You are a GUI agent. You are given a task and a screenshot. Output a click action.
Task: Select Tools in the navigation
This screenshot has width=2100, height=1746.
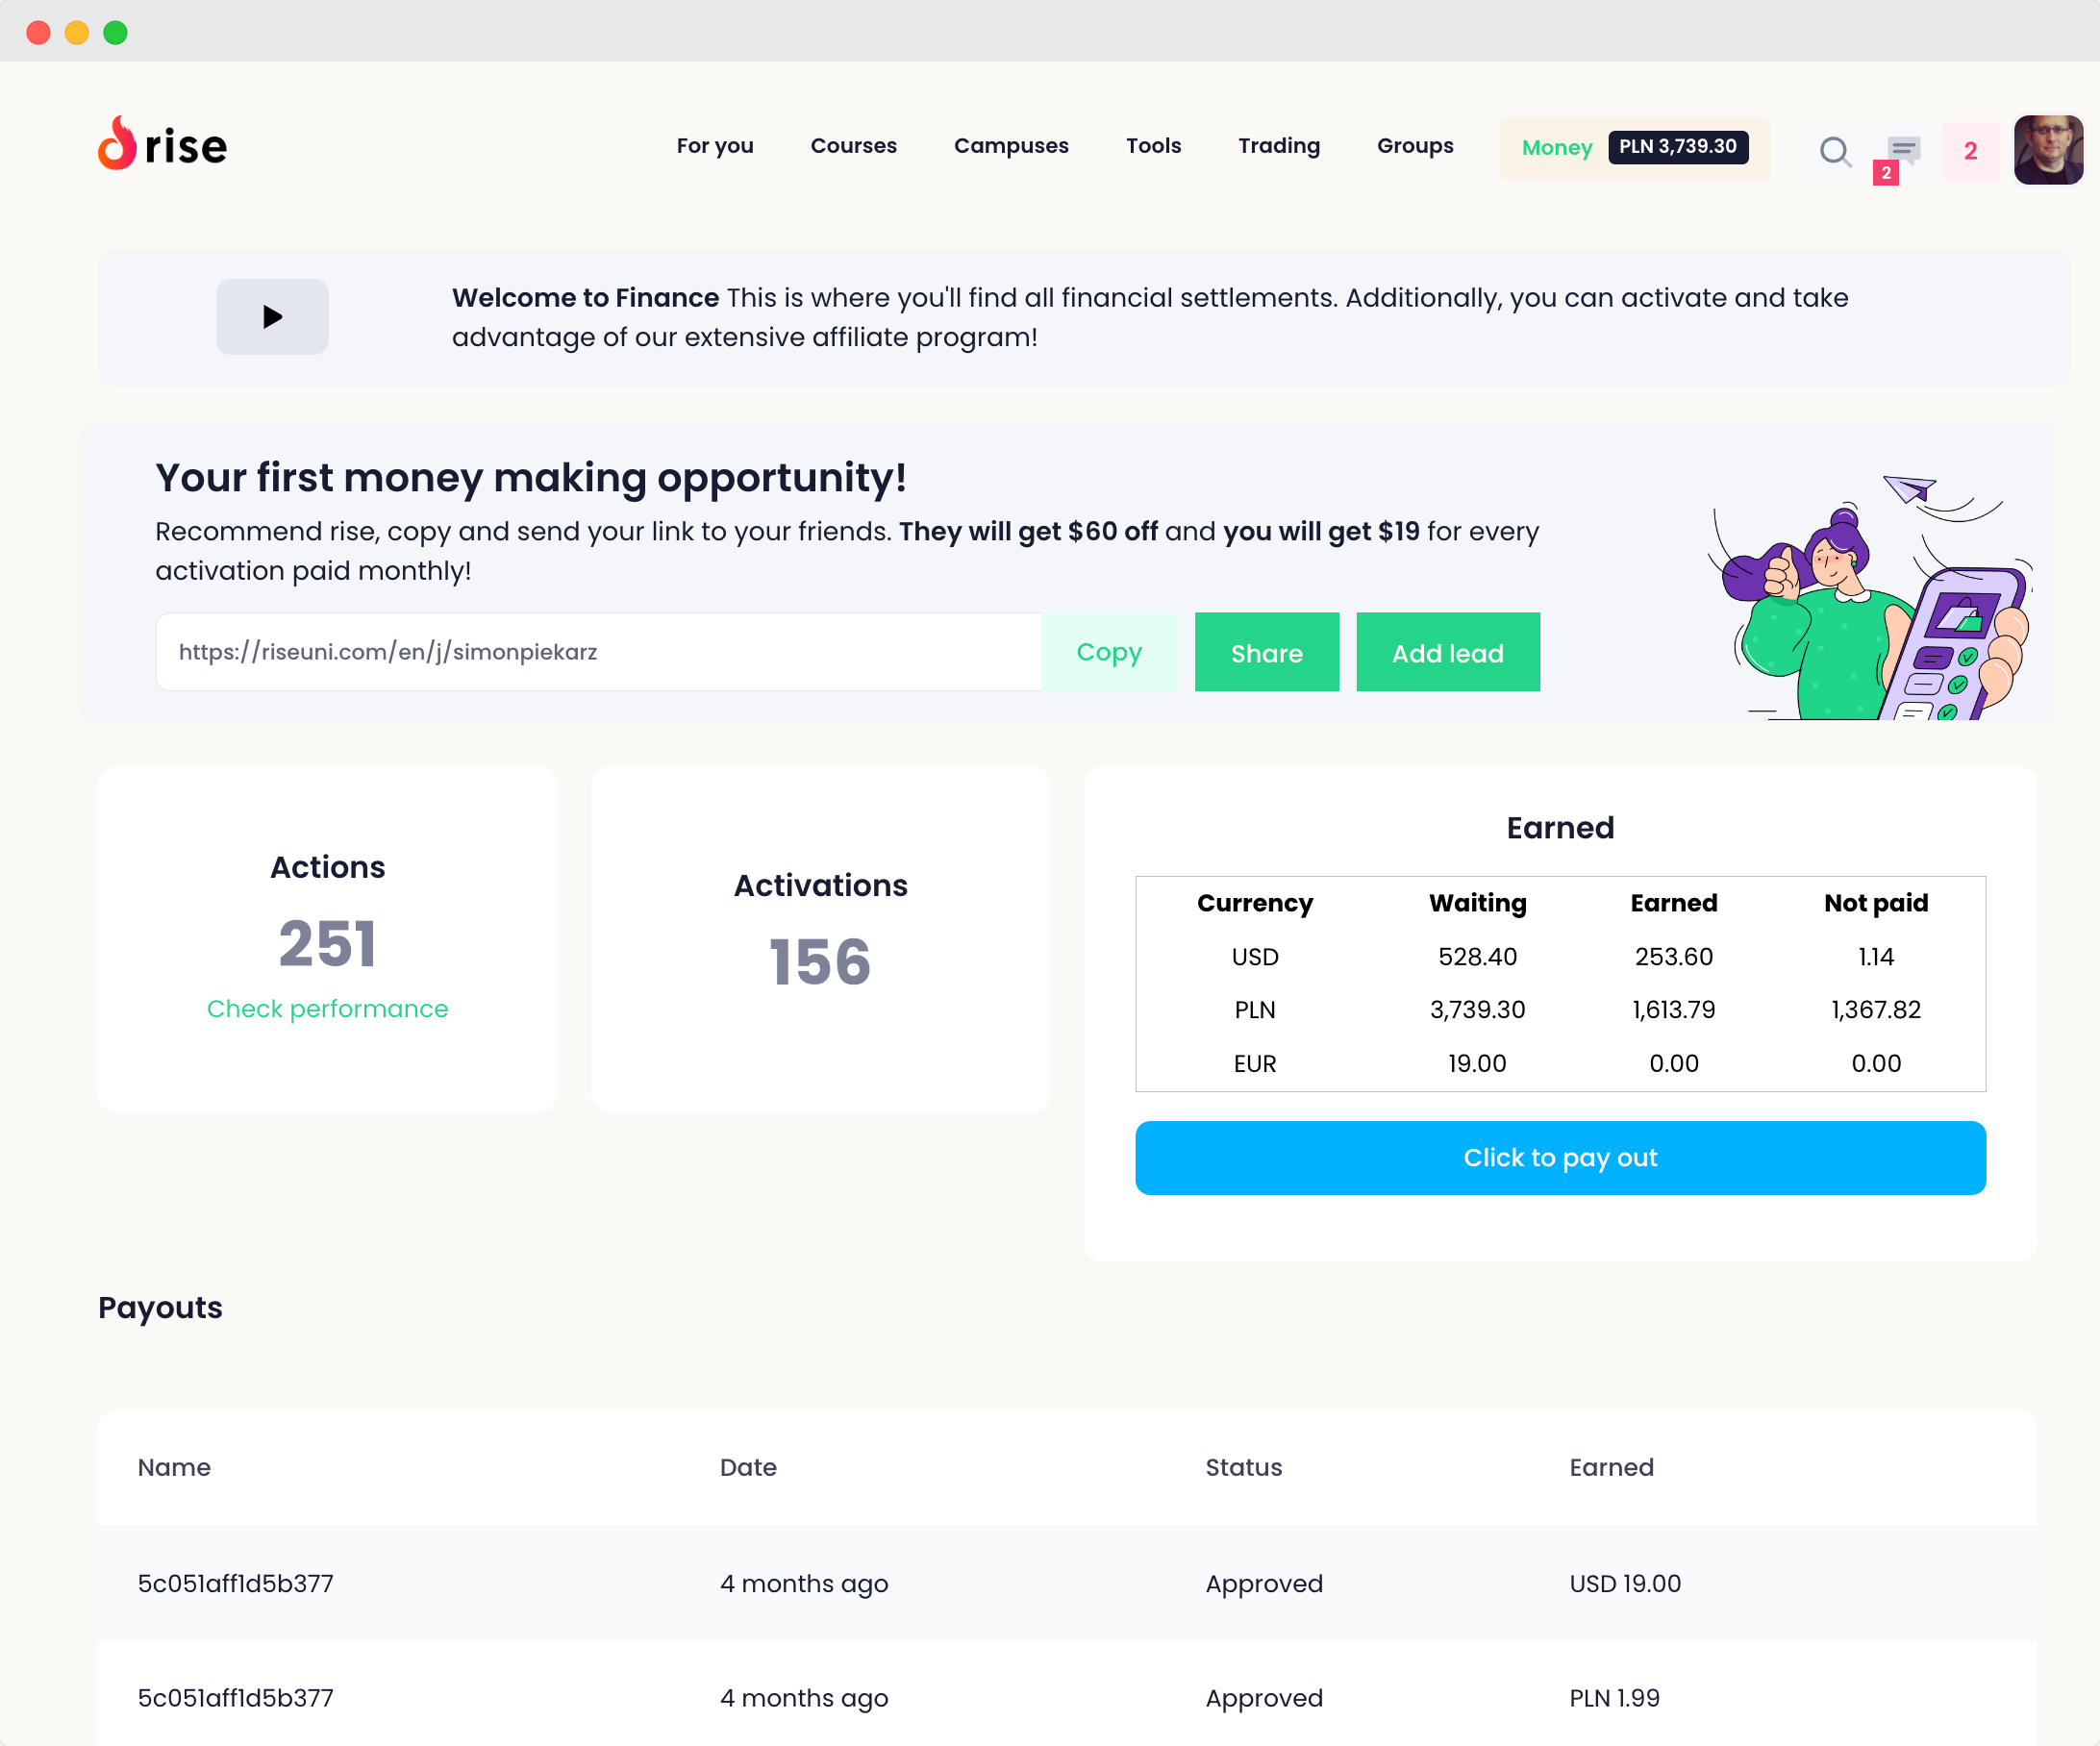1153,146
